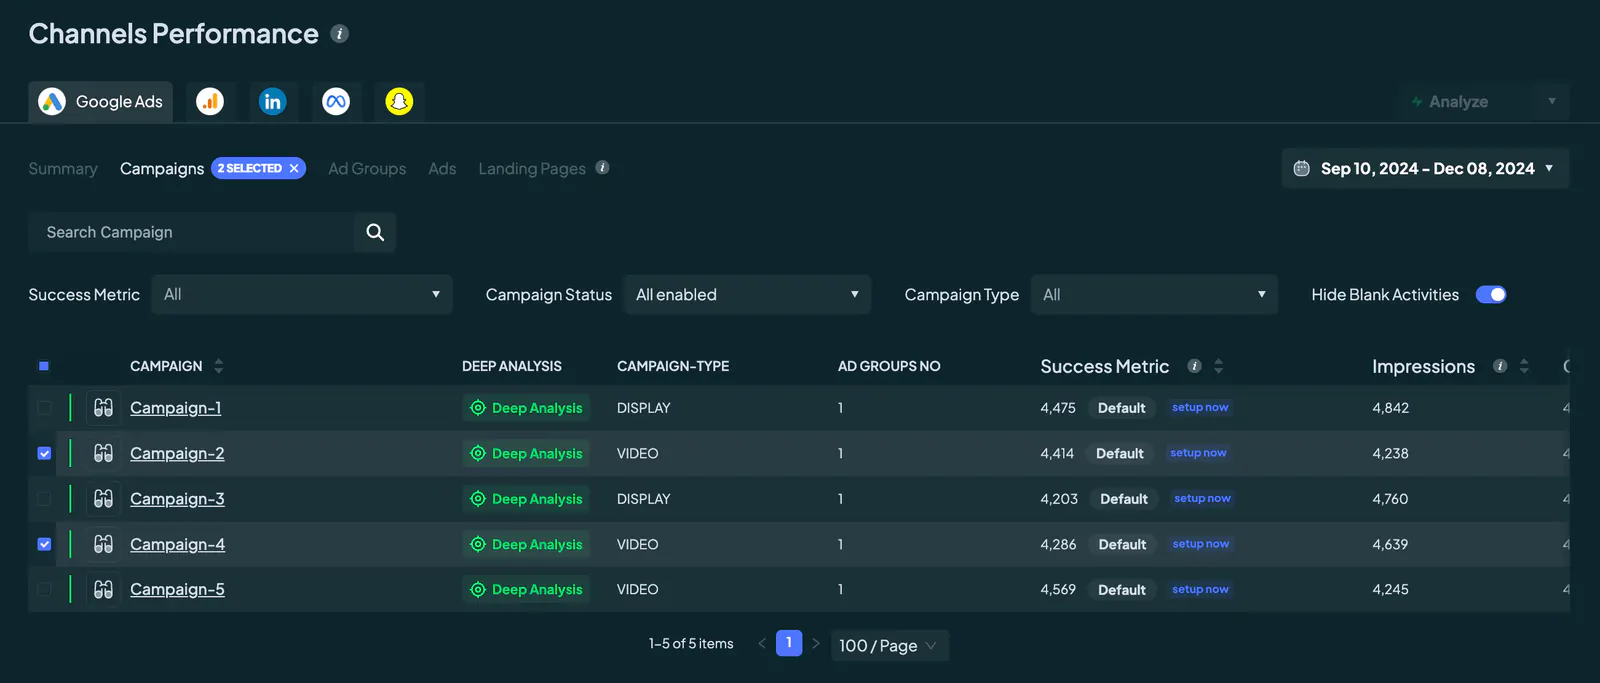Image resolution: width=1600 pixels, height=683 pixels.
Task: Open the date range picker
Action: (1425, 168)
